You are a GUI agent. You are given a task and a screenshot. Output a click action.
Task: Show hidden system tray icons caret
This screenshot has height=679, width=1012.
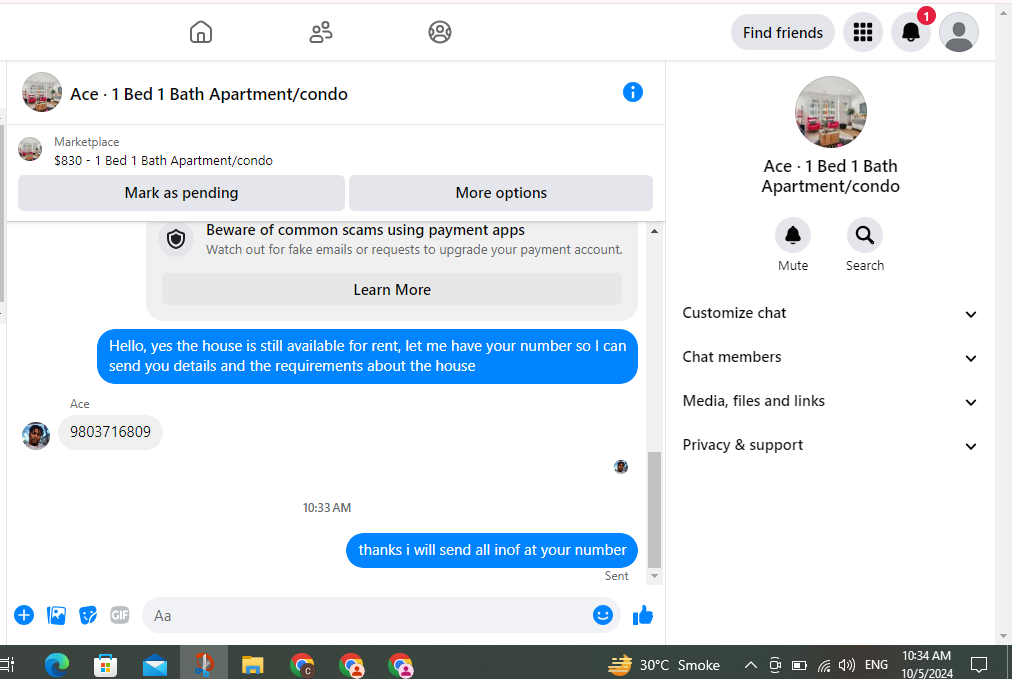pos(751,664)
